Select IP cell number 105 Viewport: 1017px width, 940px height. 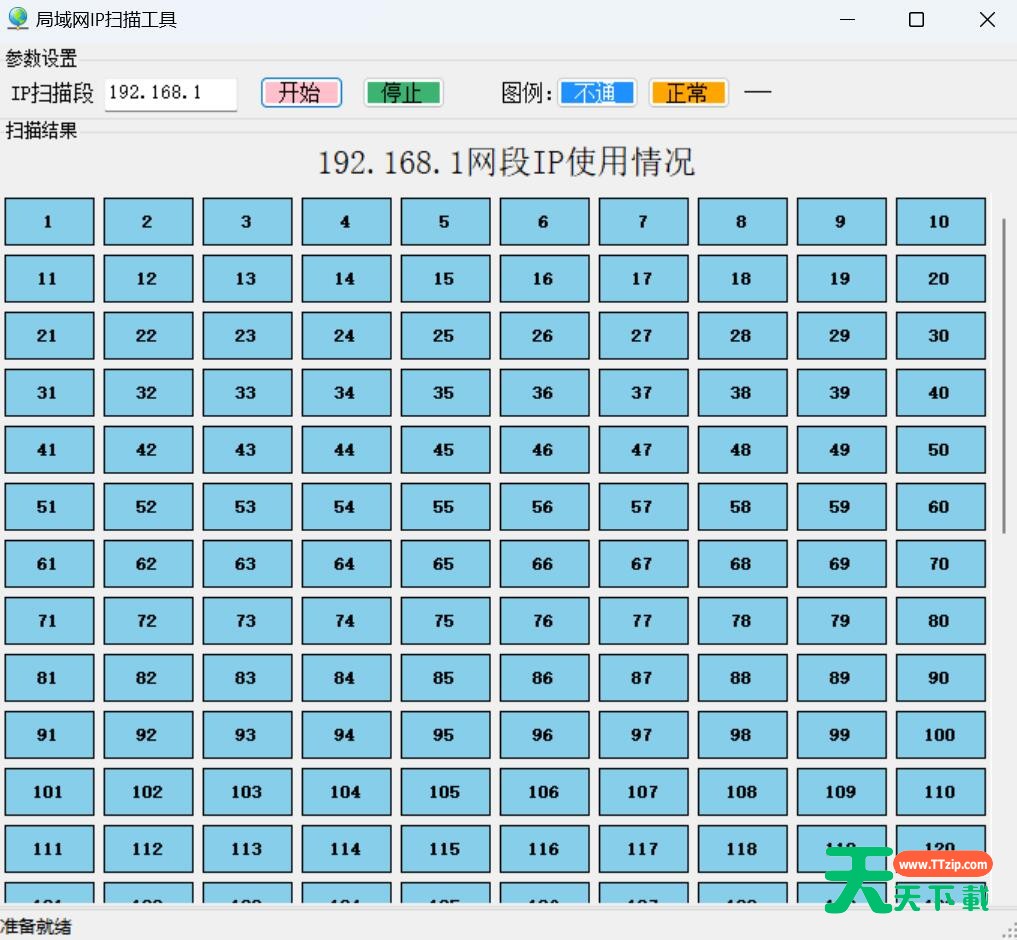tap(445, 792)
